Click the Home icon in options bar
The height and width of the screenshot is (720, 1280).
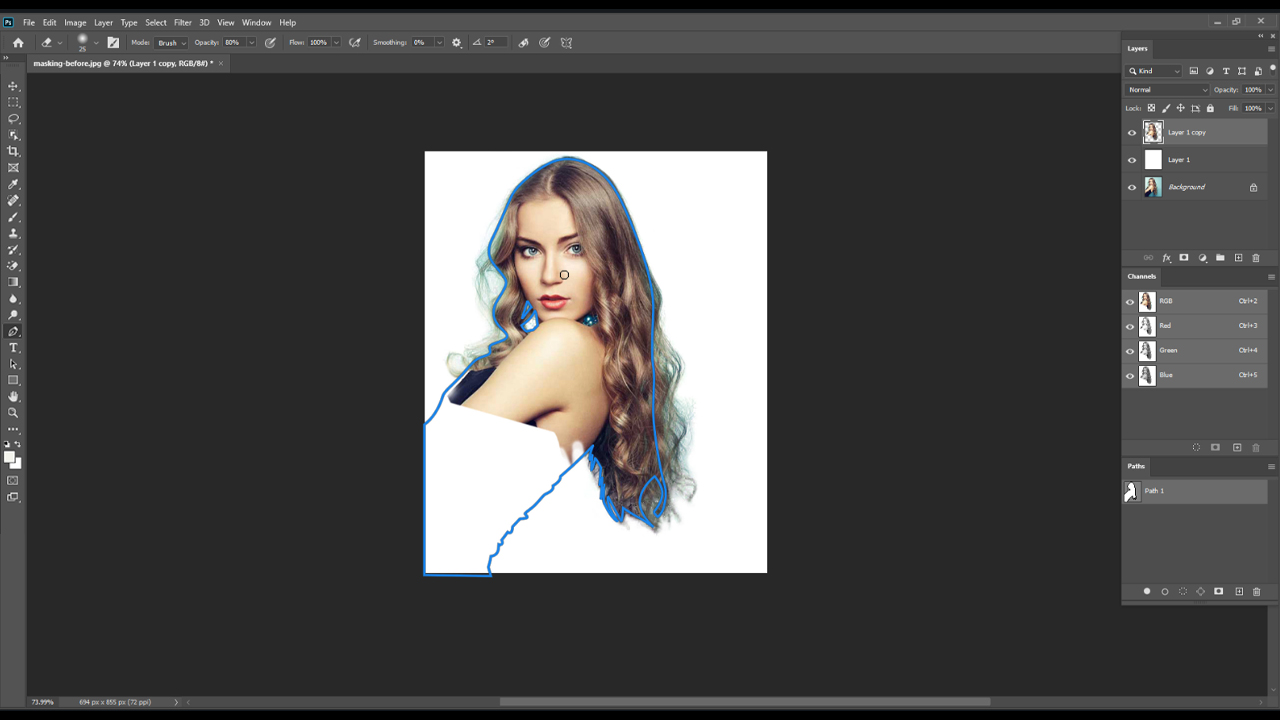(18, 43)
